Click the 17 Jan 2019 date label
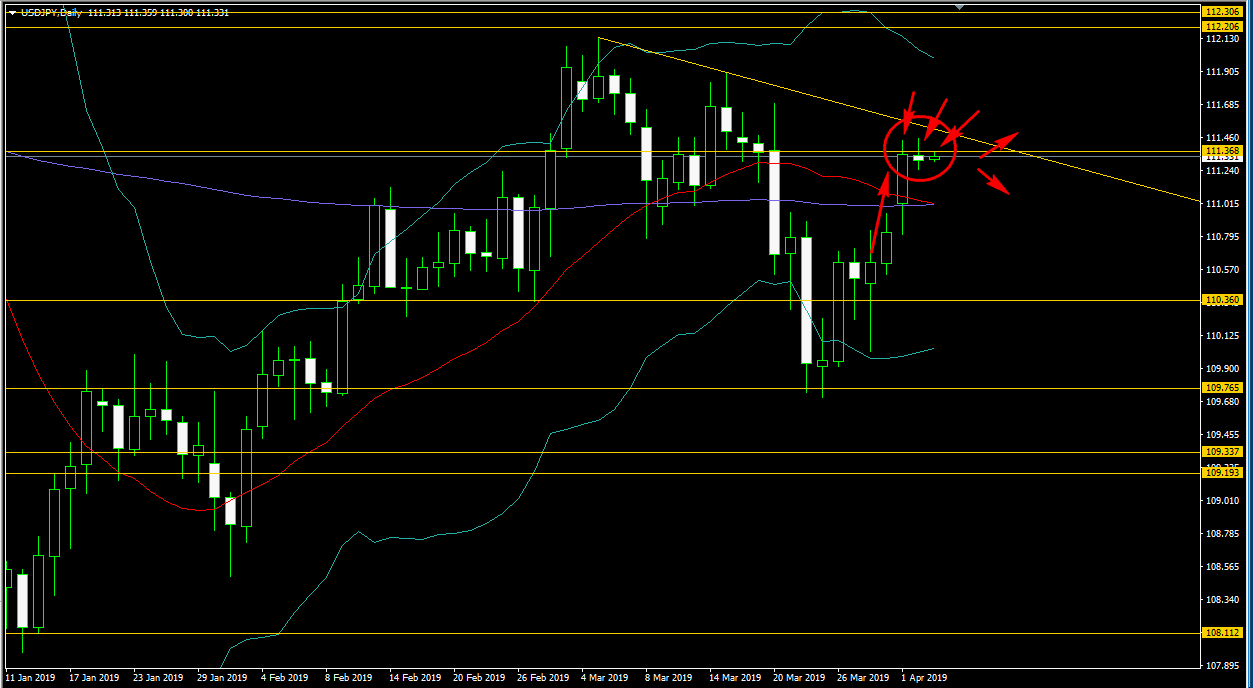This screenshot has width=1253, height=688. click(x=96, y=678)
